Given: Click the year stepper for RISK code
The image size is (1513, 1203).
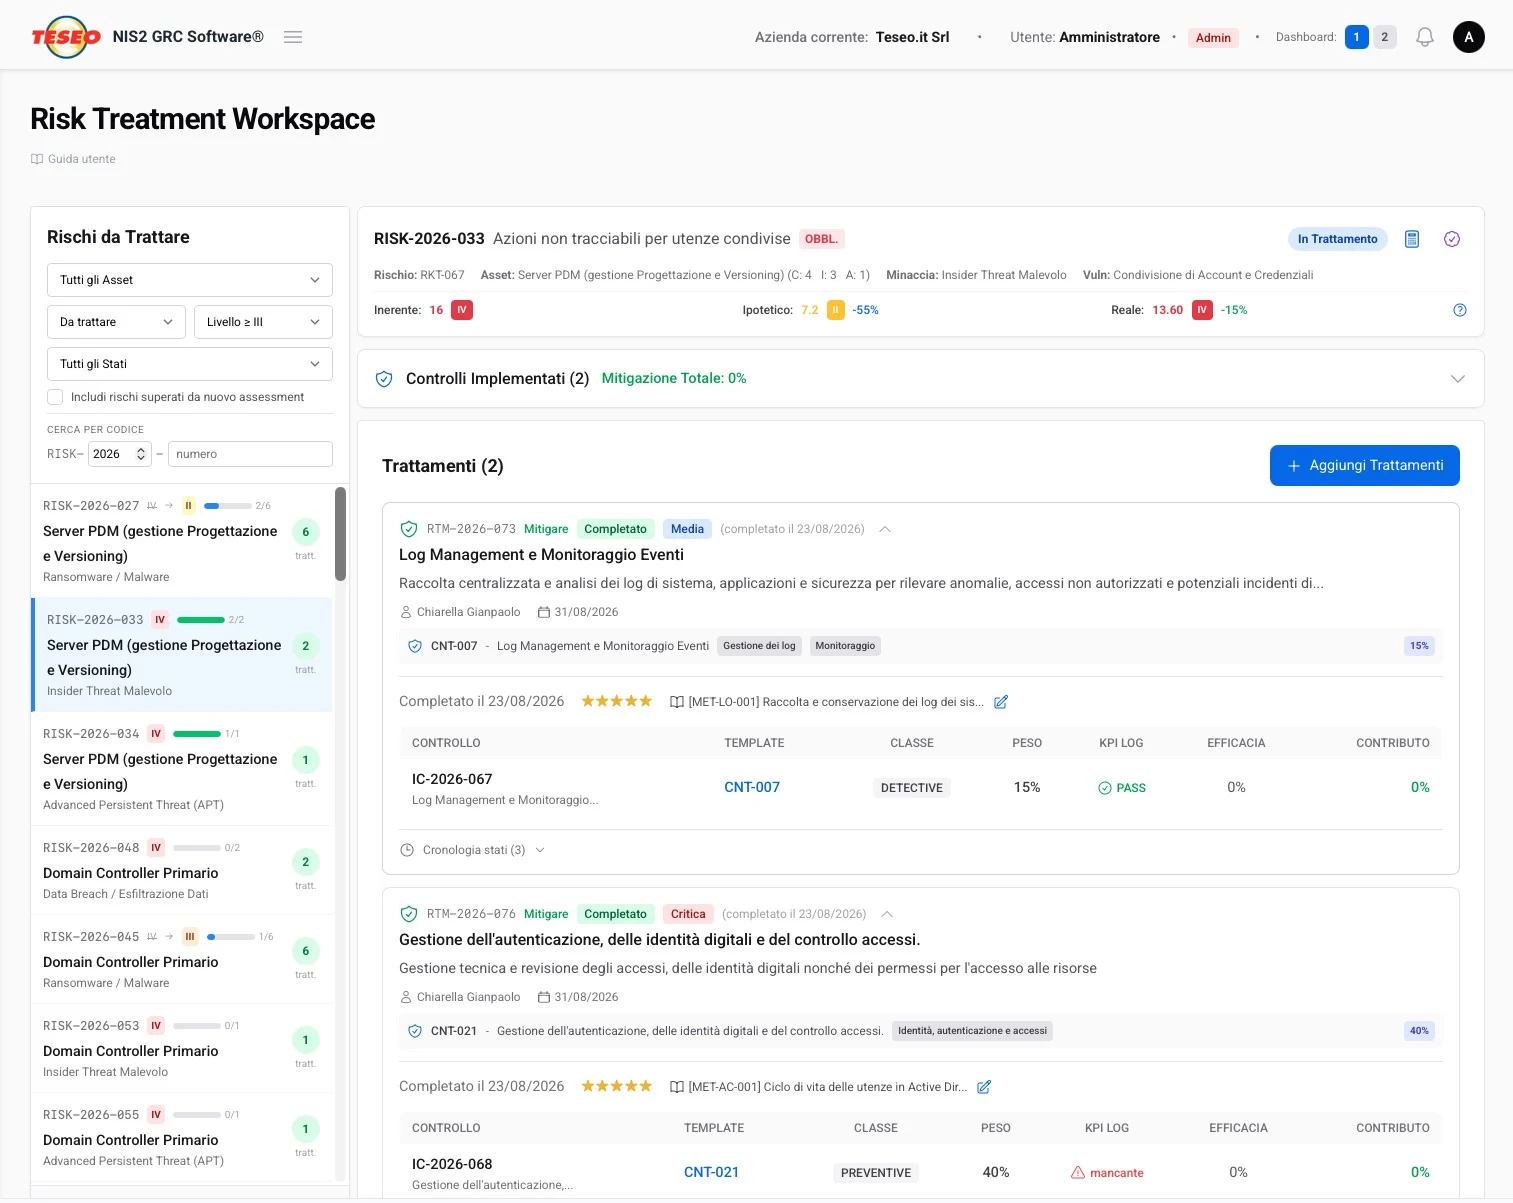Looking at the screenshot, I should click(x=141, y=454).
